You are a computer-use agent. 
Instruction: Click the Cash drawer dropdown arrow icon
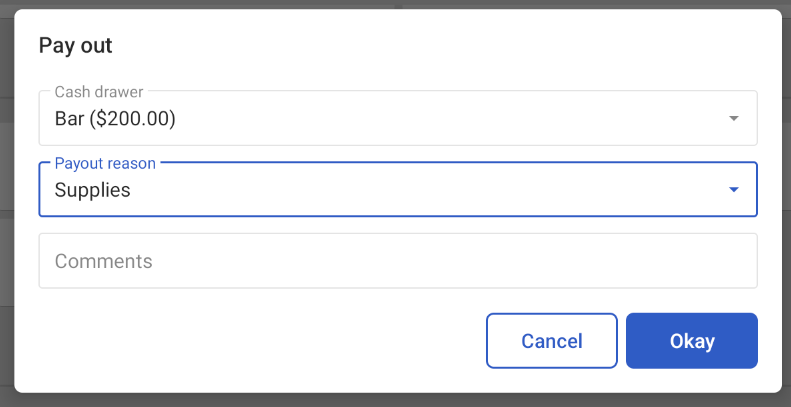pyautogui.click(x=733, y=119)
